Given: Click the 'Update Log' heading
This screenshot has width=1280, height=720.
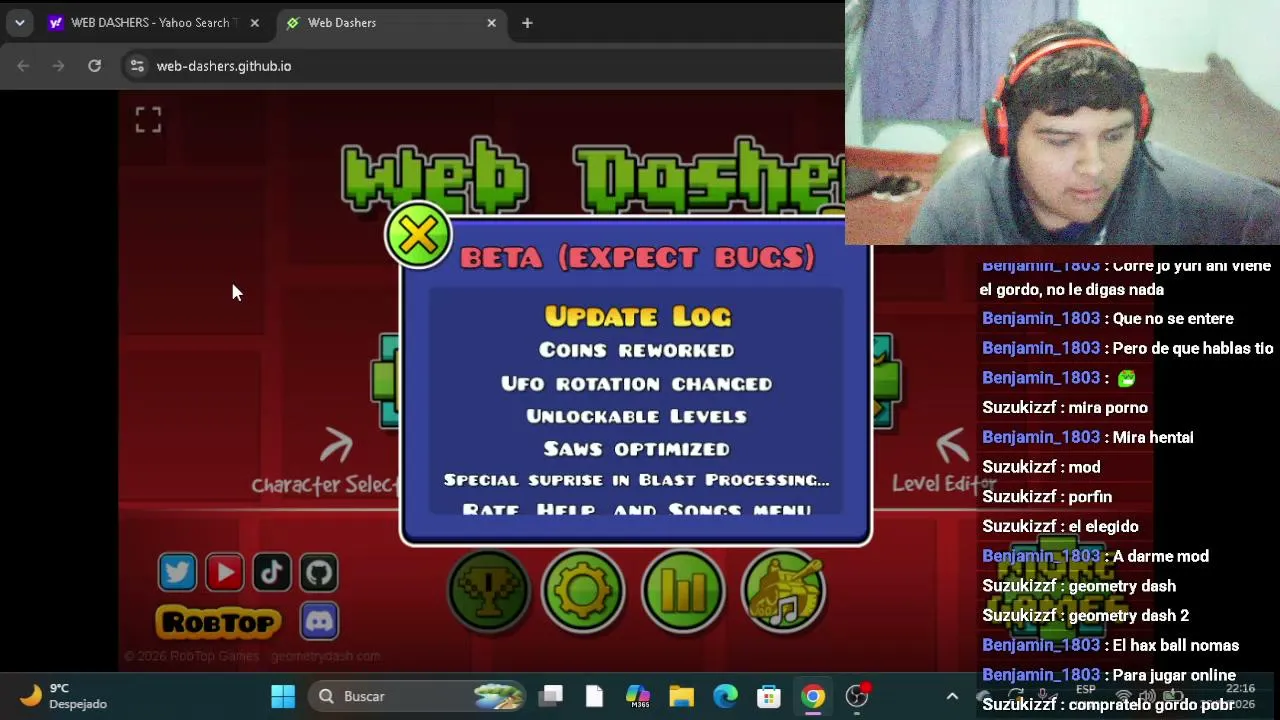Looking at the screenshot, I should coord(637,316).
